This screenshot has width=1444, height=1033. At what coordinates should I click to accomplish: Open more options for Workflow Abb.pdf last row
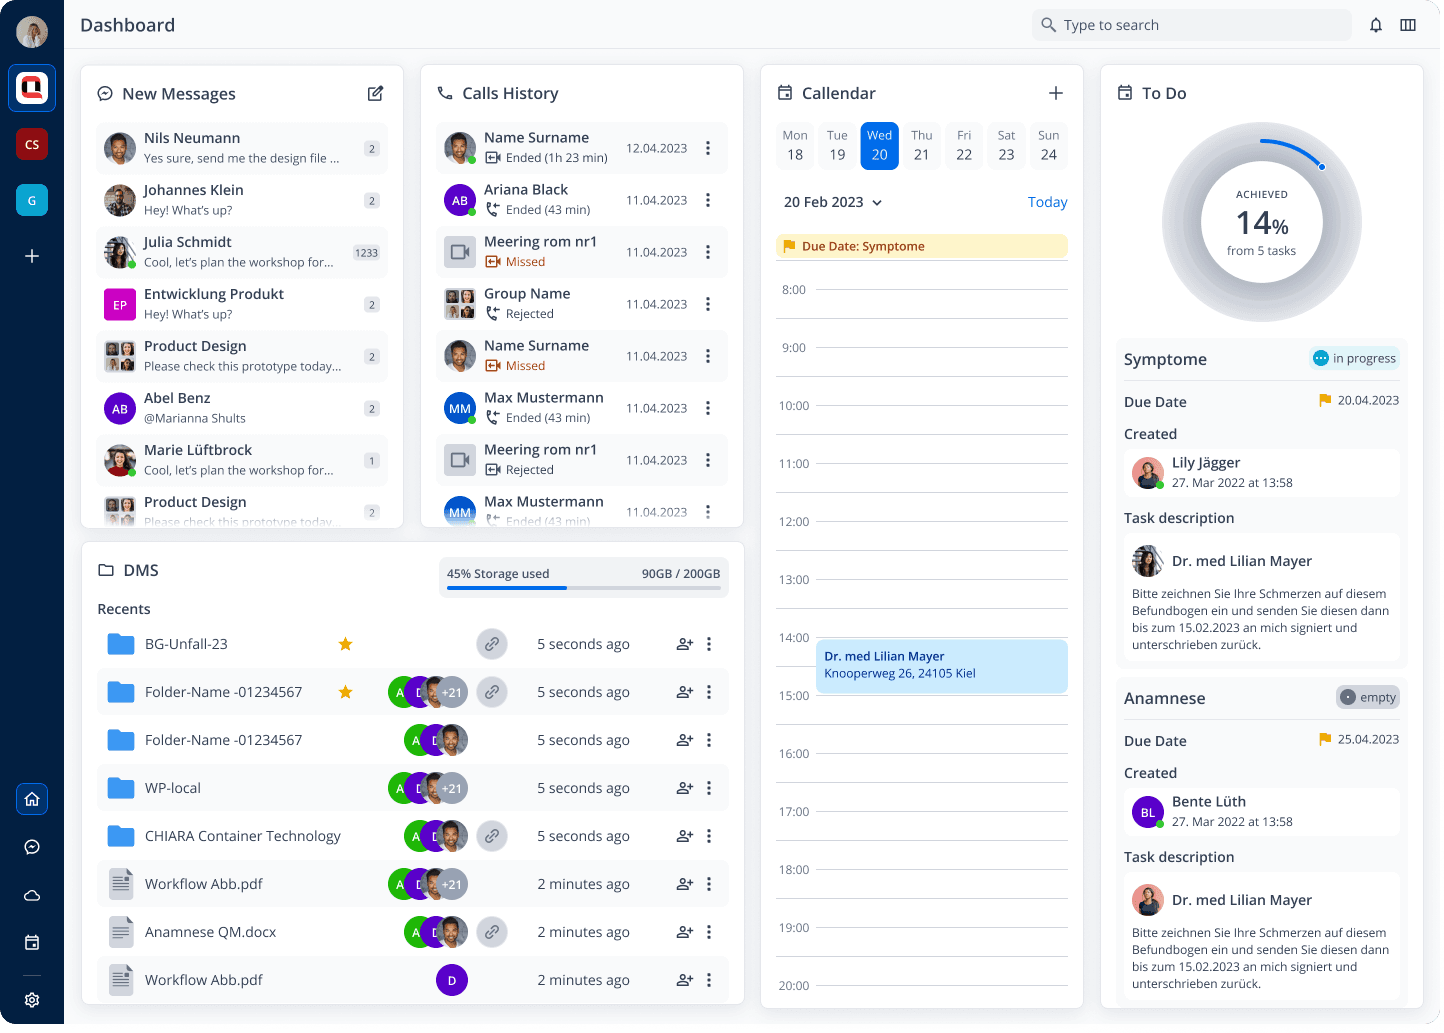pos(709,980)
